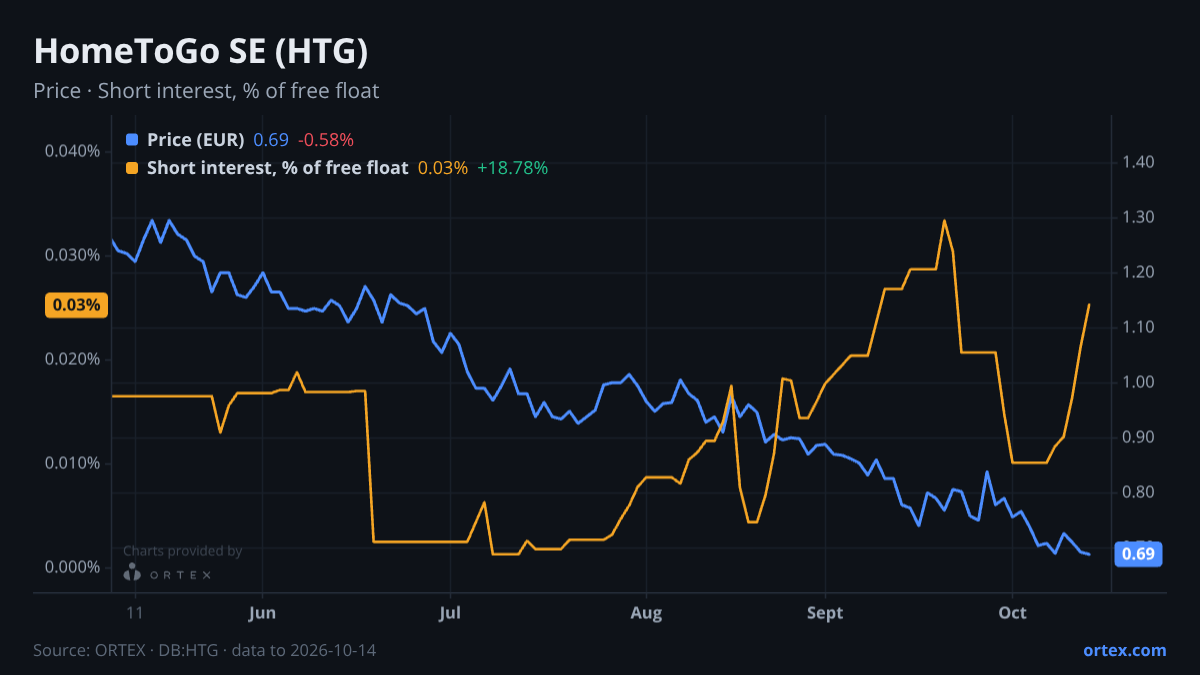Open the ortex.com link
1200x675 pixels.
[x=1124, y=650]
